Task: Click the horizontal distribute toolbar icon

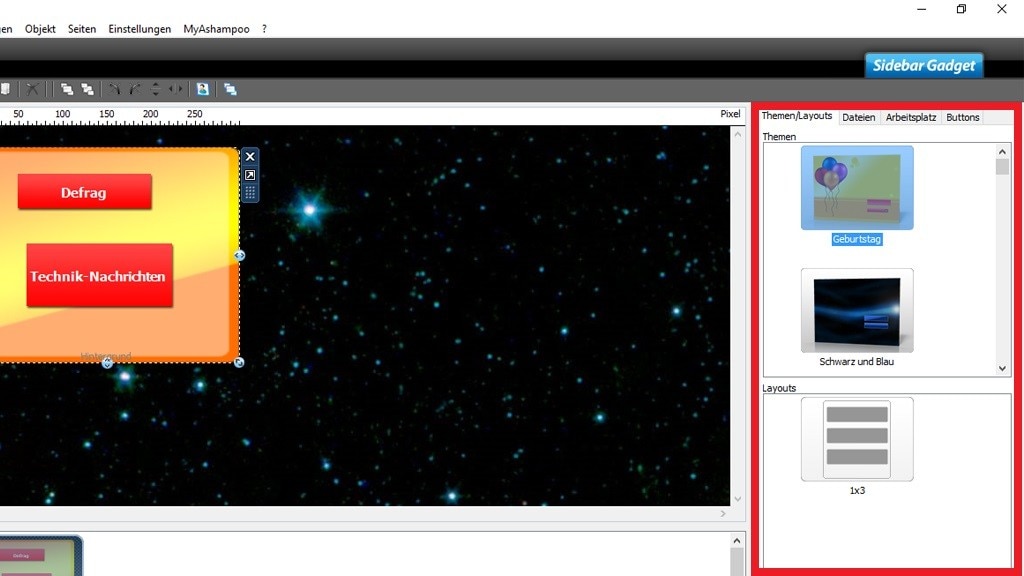Action: 176,88
